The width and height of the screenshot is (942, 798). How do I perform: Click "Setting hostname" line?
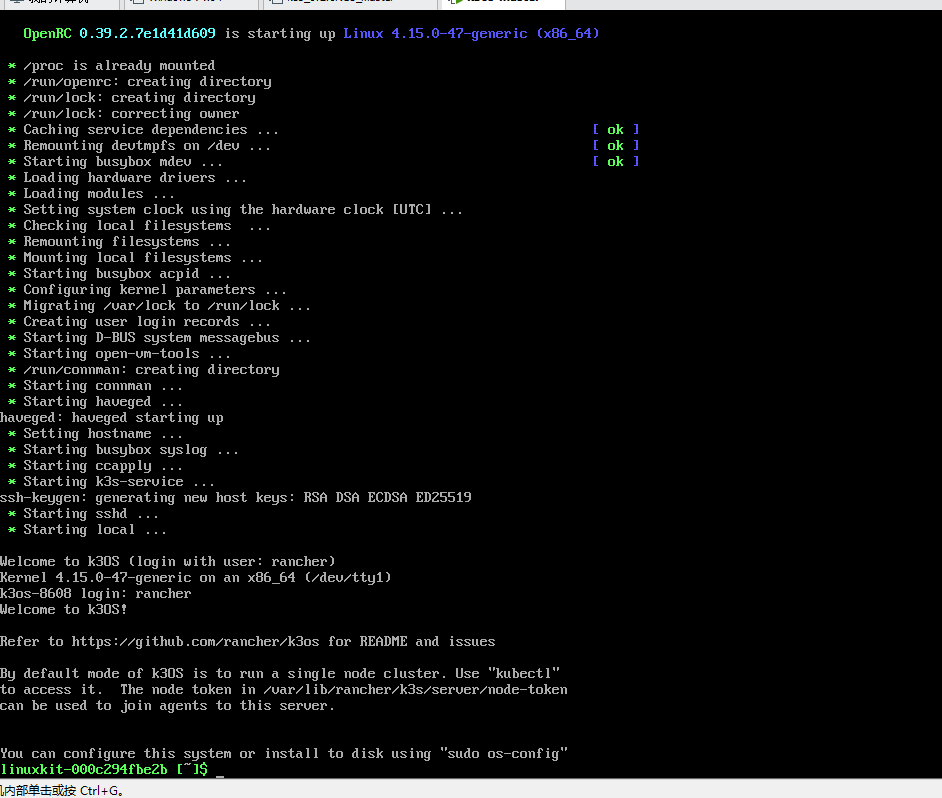(x=95, y=434)
